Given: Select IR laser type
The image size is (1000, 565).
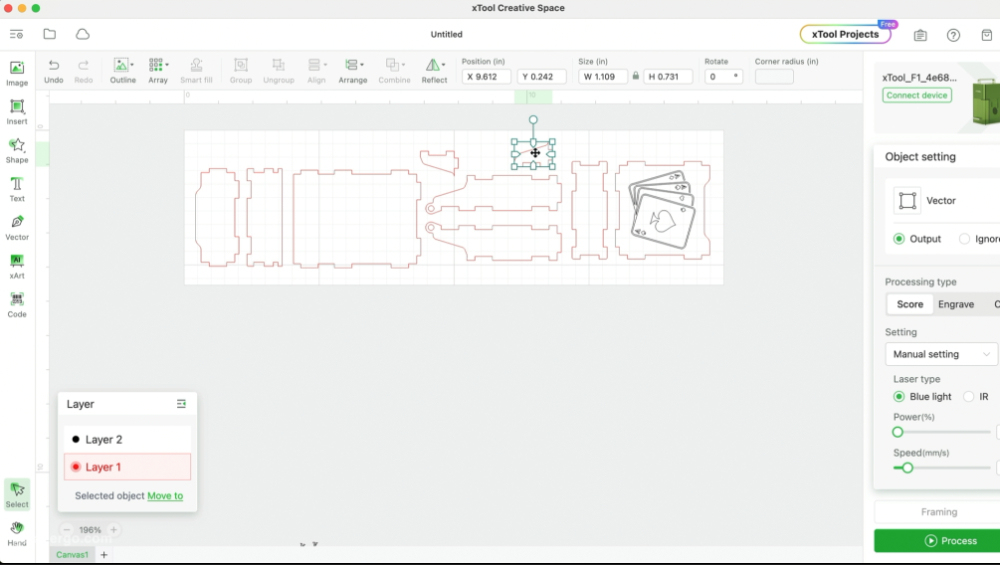Looking at the screenshot, I should (968, 397).
